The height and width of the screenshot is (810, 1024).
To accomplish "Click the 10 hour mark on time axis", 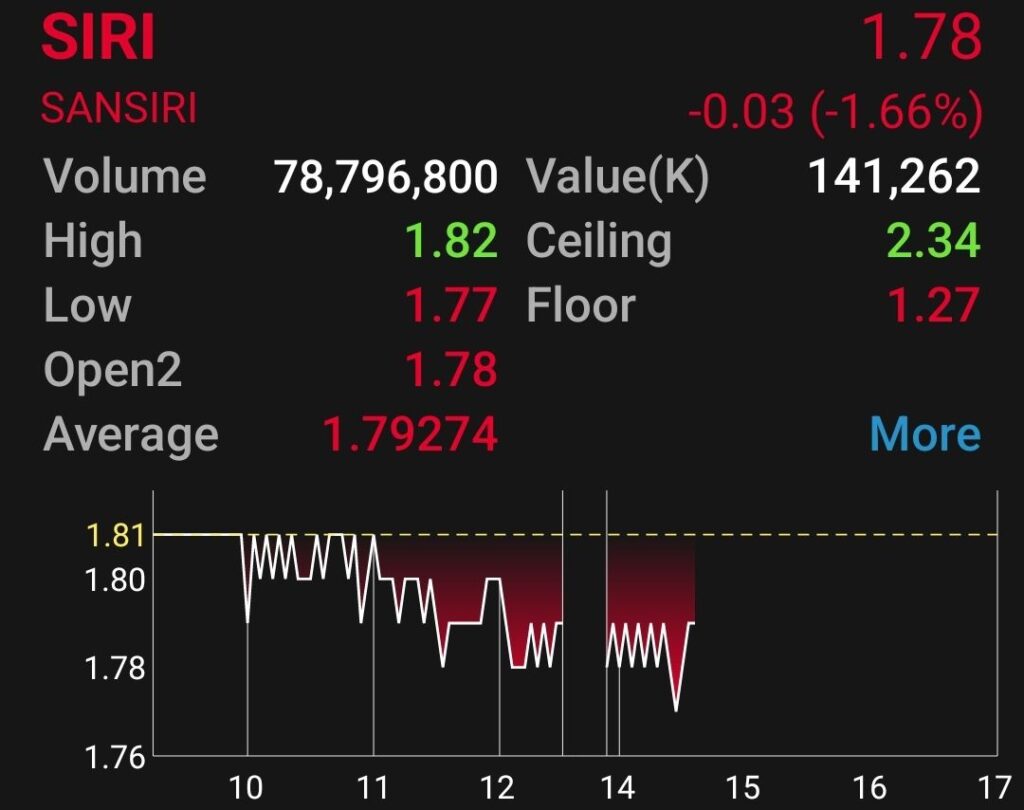I will [246, 788].
